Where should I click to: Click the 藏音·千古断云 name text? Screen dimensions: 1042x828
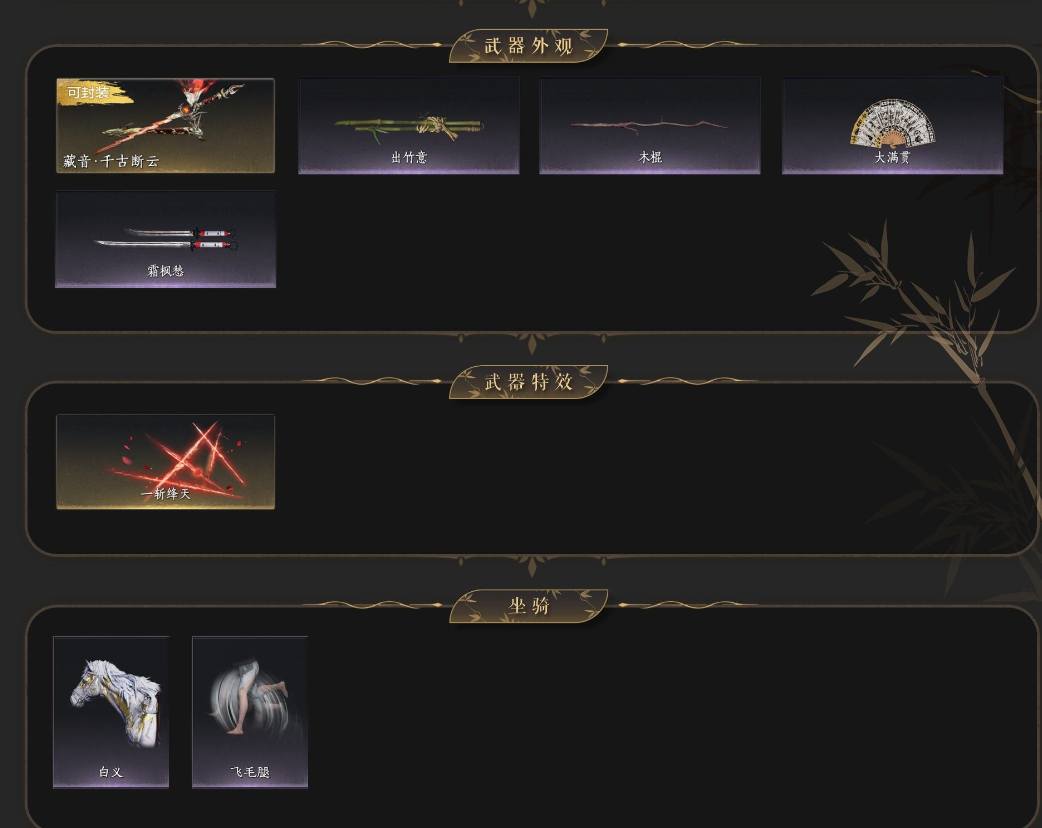pos(111,161)
